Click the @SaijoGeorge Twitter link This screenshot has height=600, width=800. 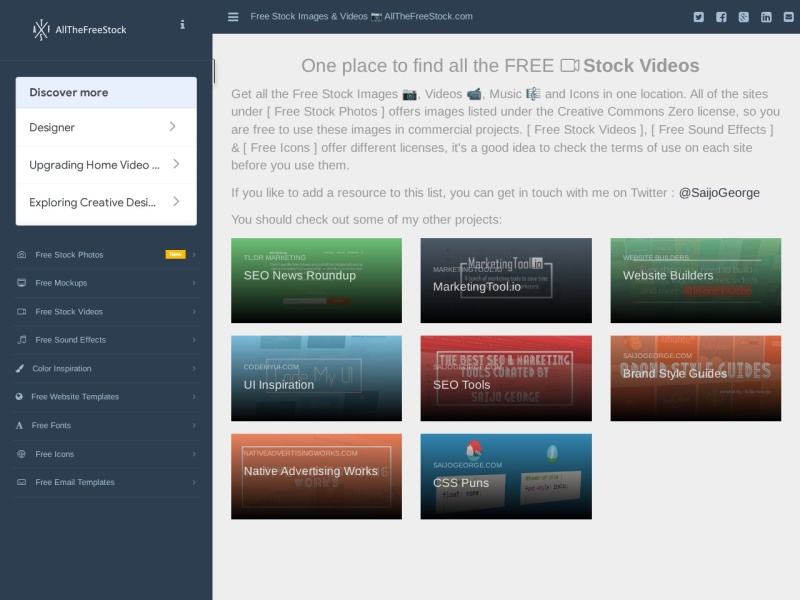pos(719,193)
